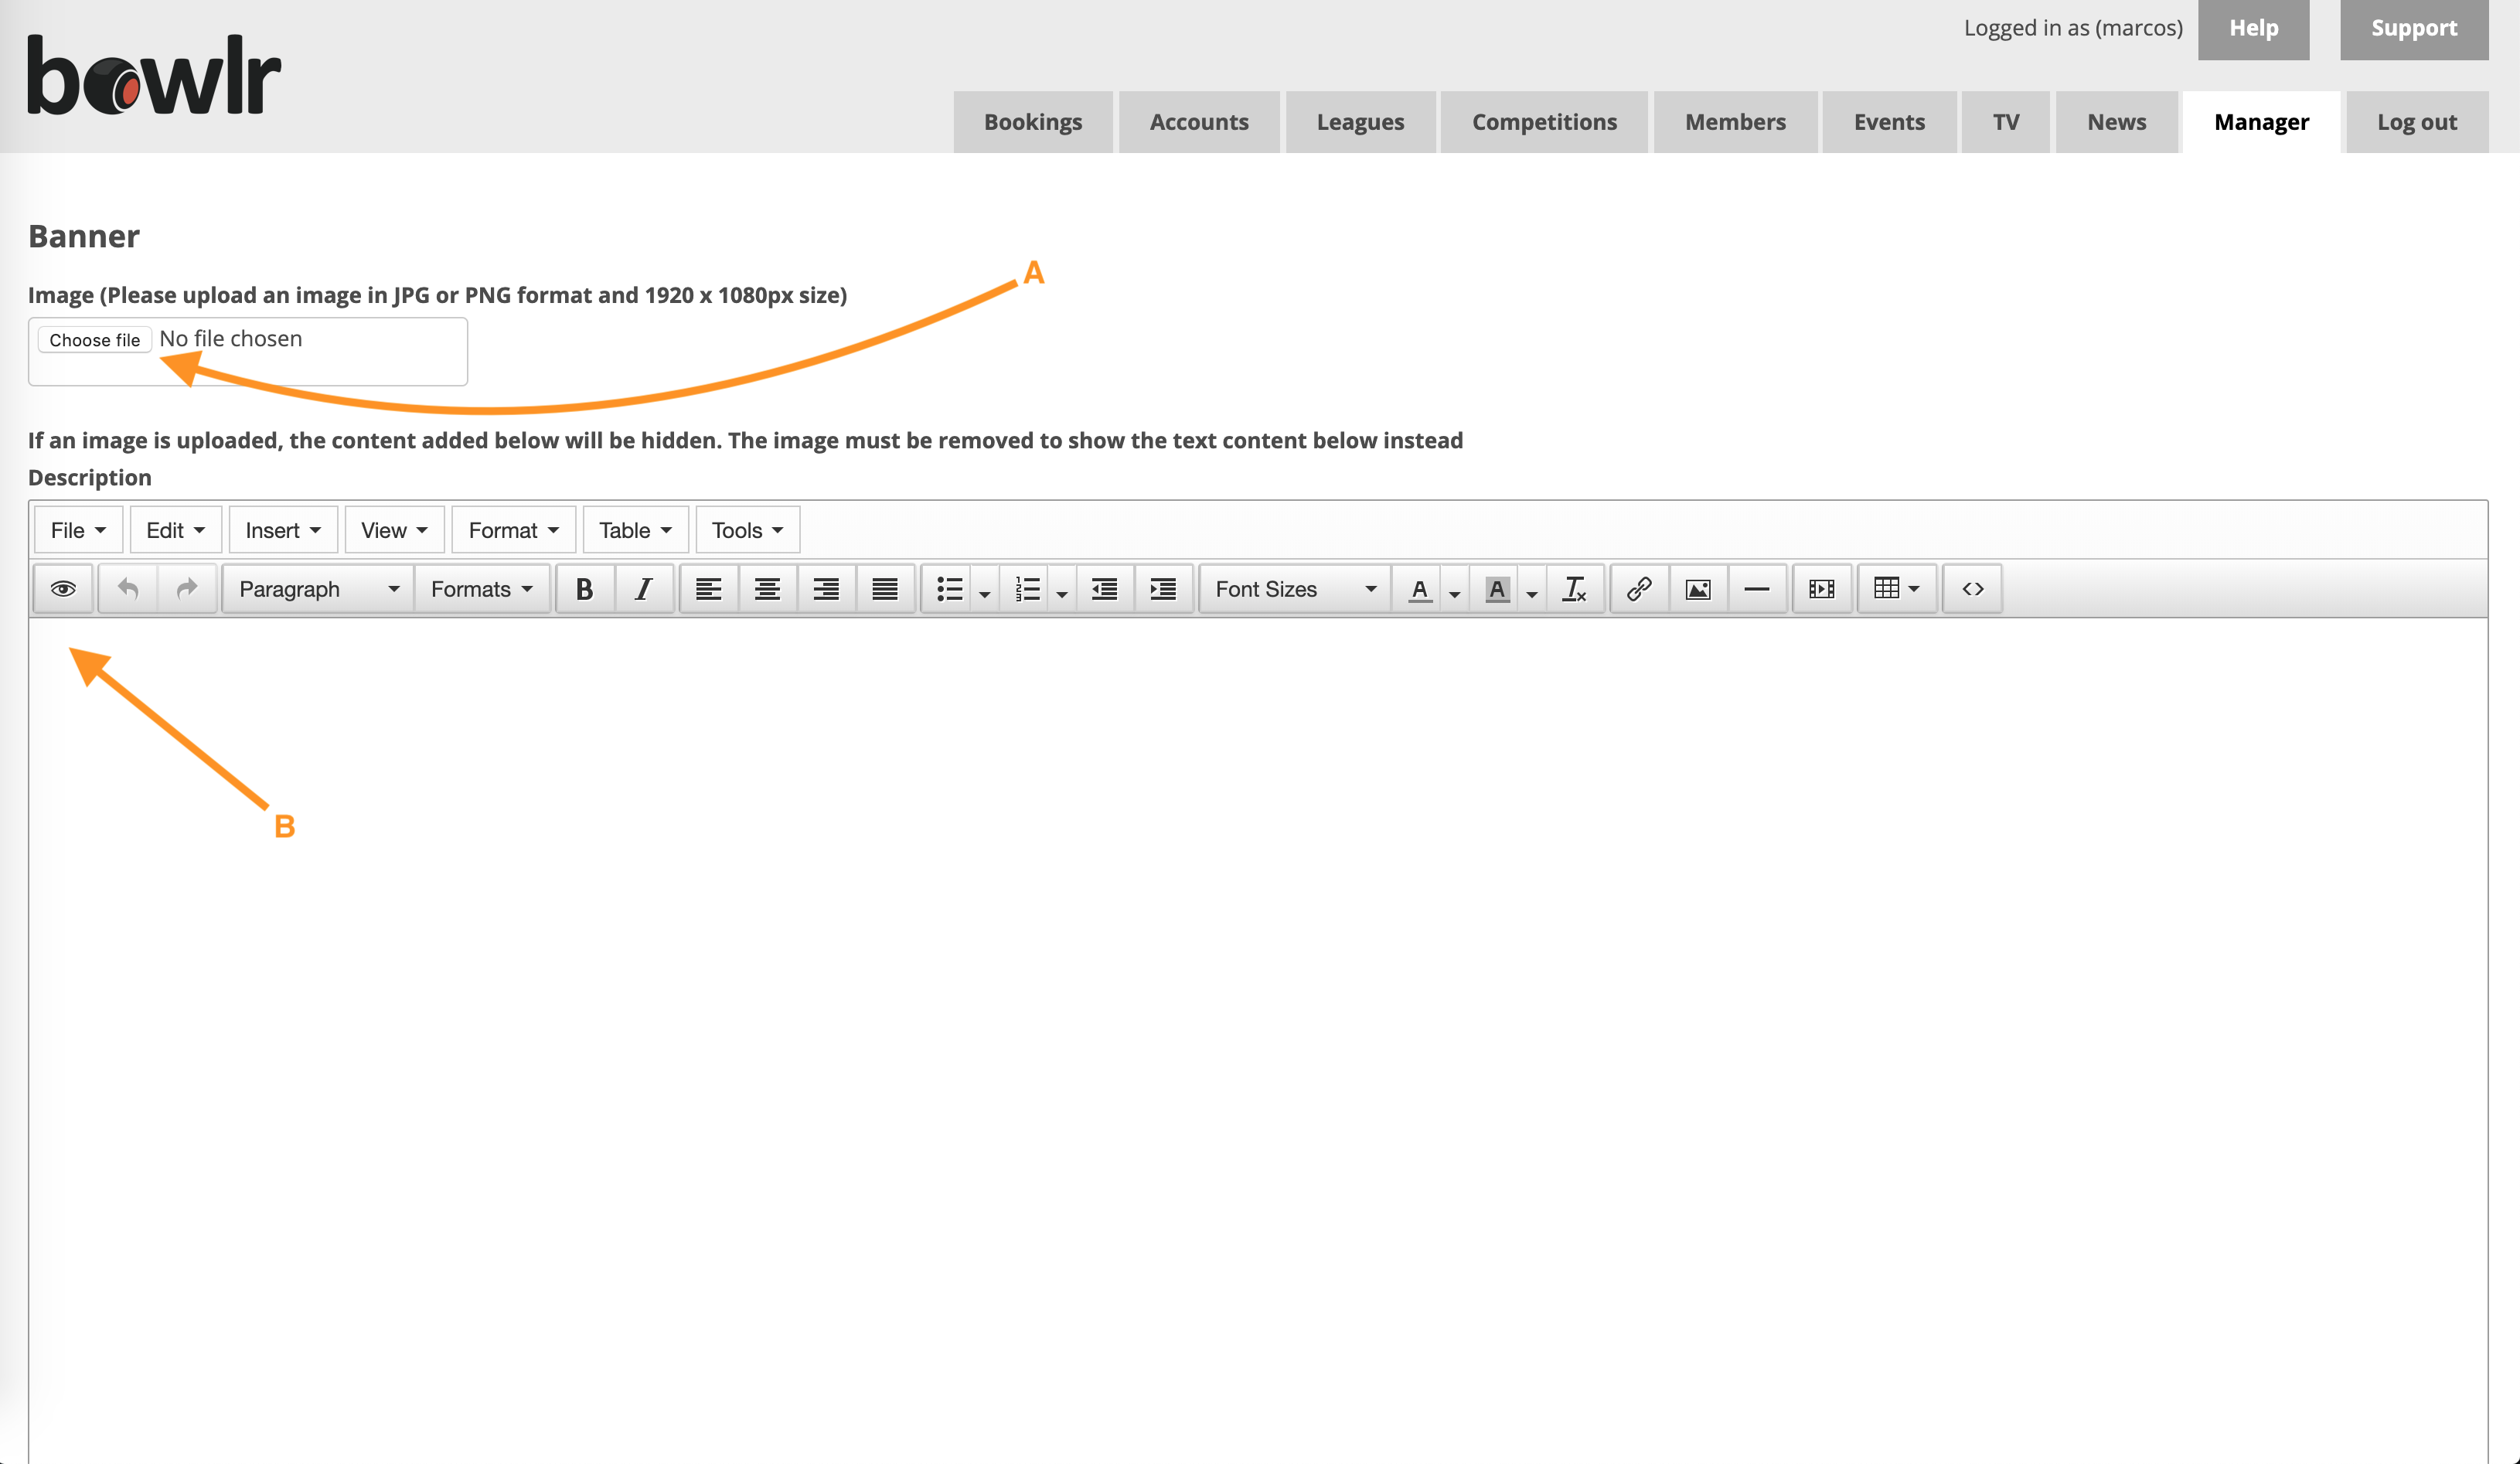The height and width of the screenshot is (1464, 2520).
Task: Open the Formats dropdown
Action: click(x=482, y=588)
